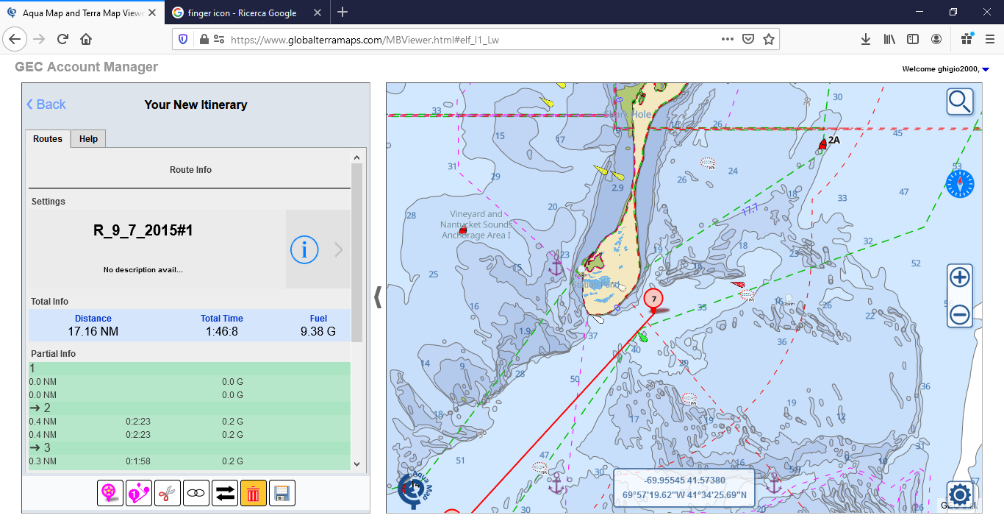Select waypoint 7 marker on the map
Image resolution: width=1004 pixels, height=532 pixels.
653,299
